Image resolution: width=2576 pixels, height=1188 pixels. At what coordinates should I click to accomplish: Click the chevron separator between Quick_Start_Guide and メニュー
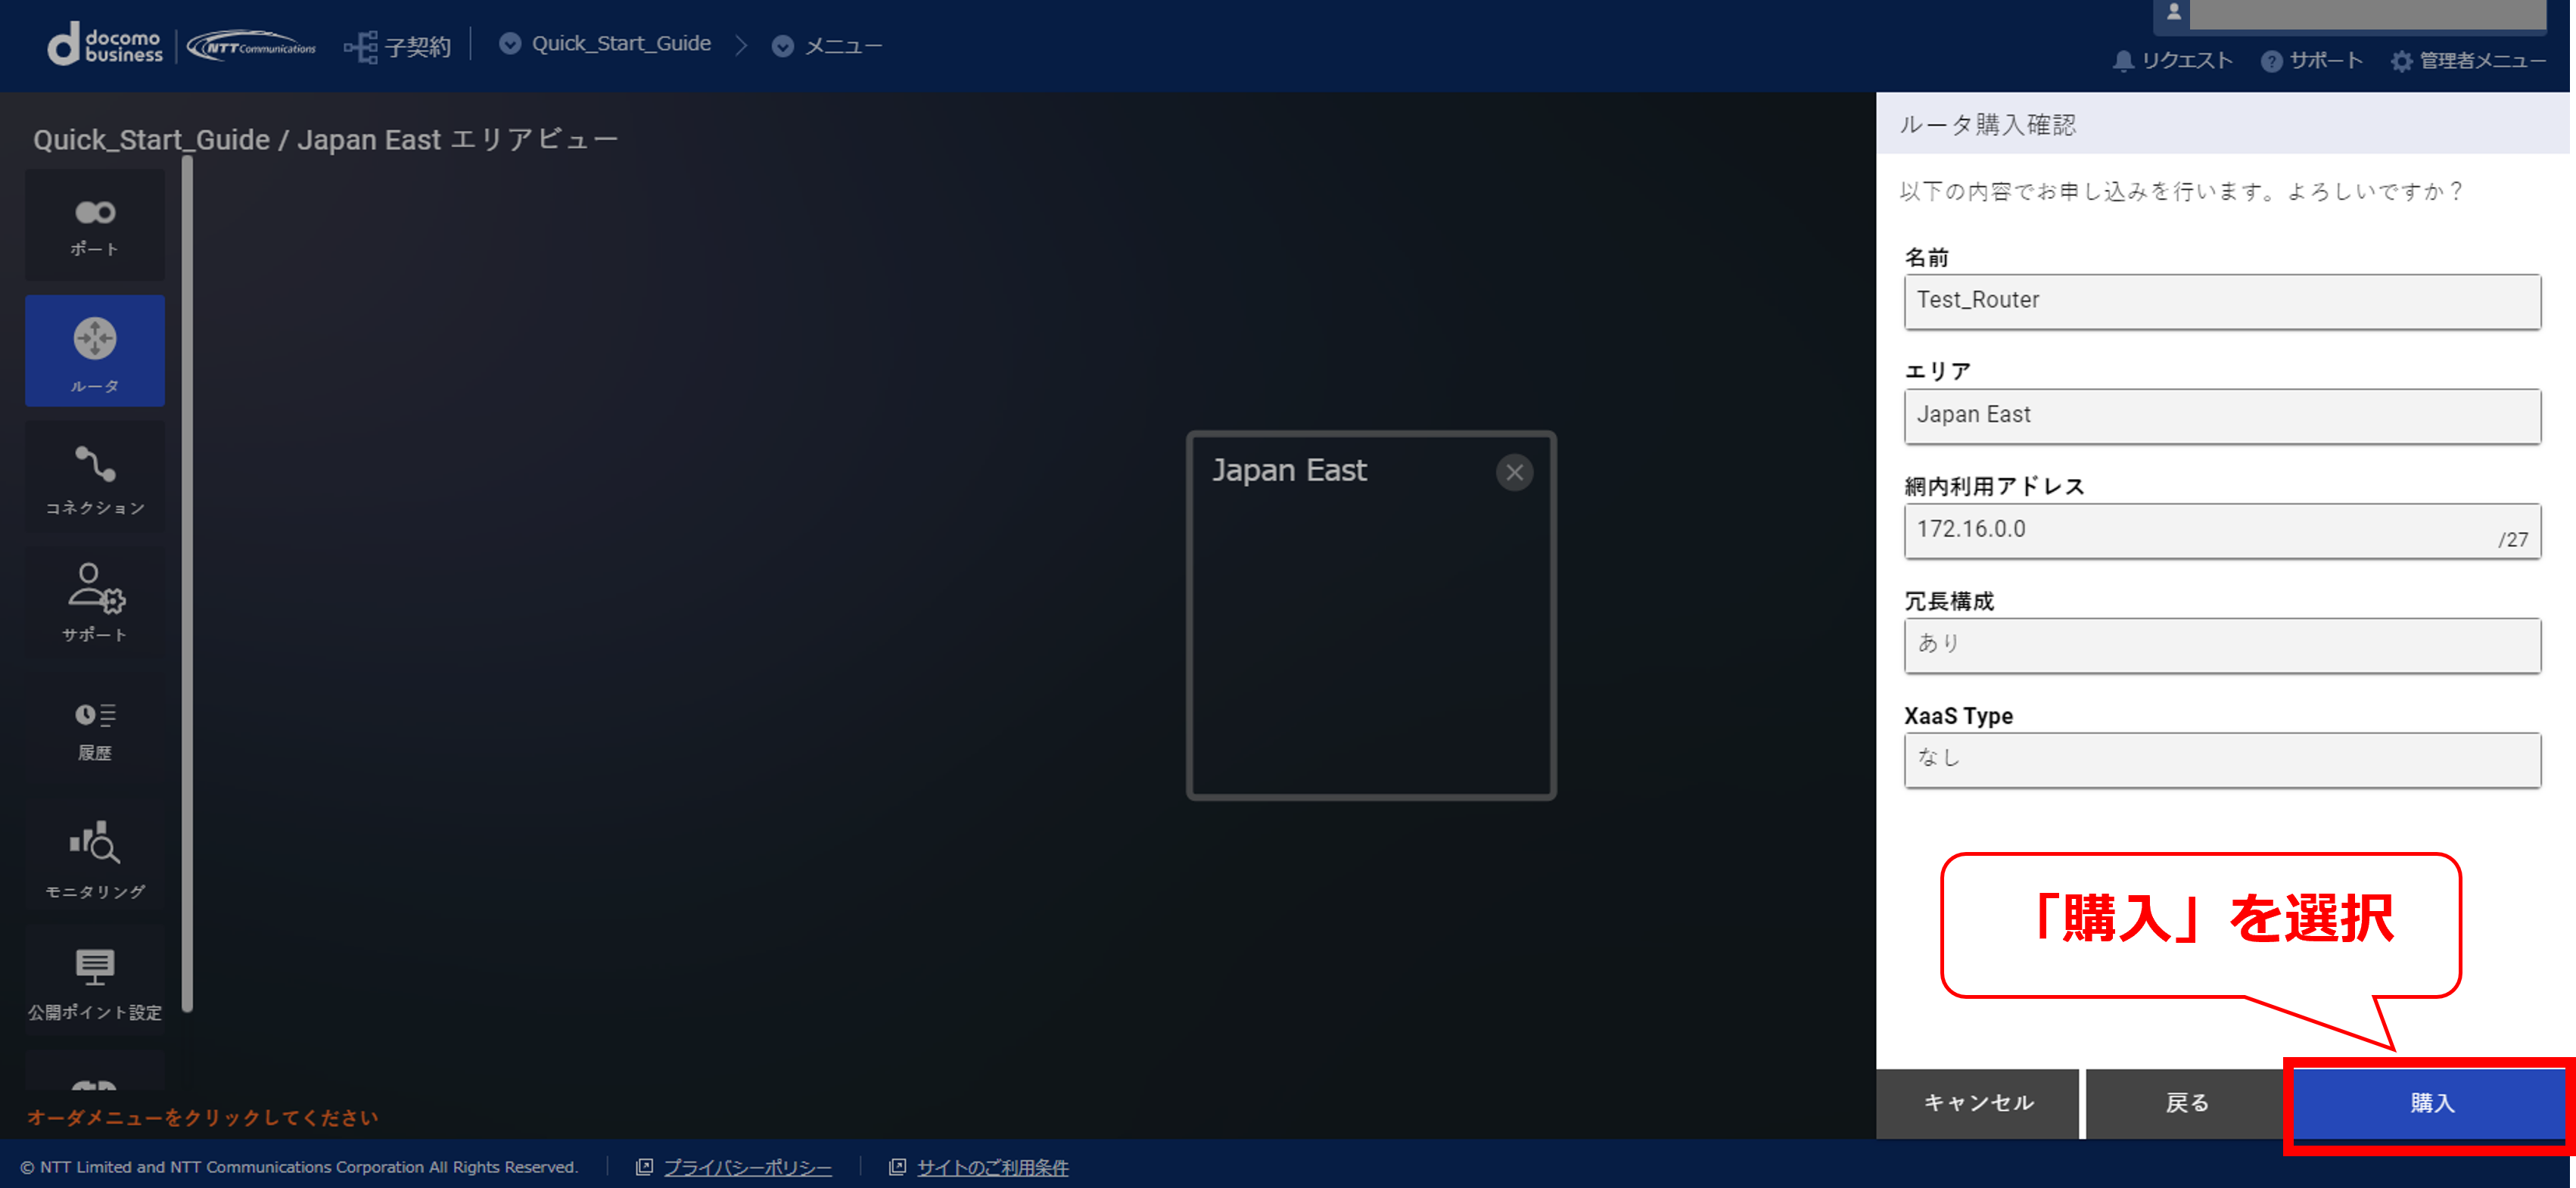click(741, 46)
